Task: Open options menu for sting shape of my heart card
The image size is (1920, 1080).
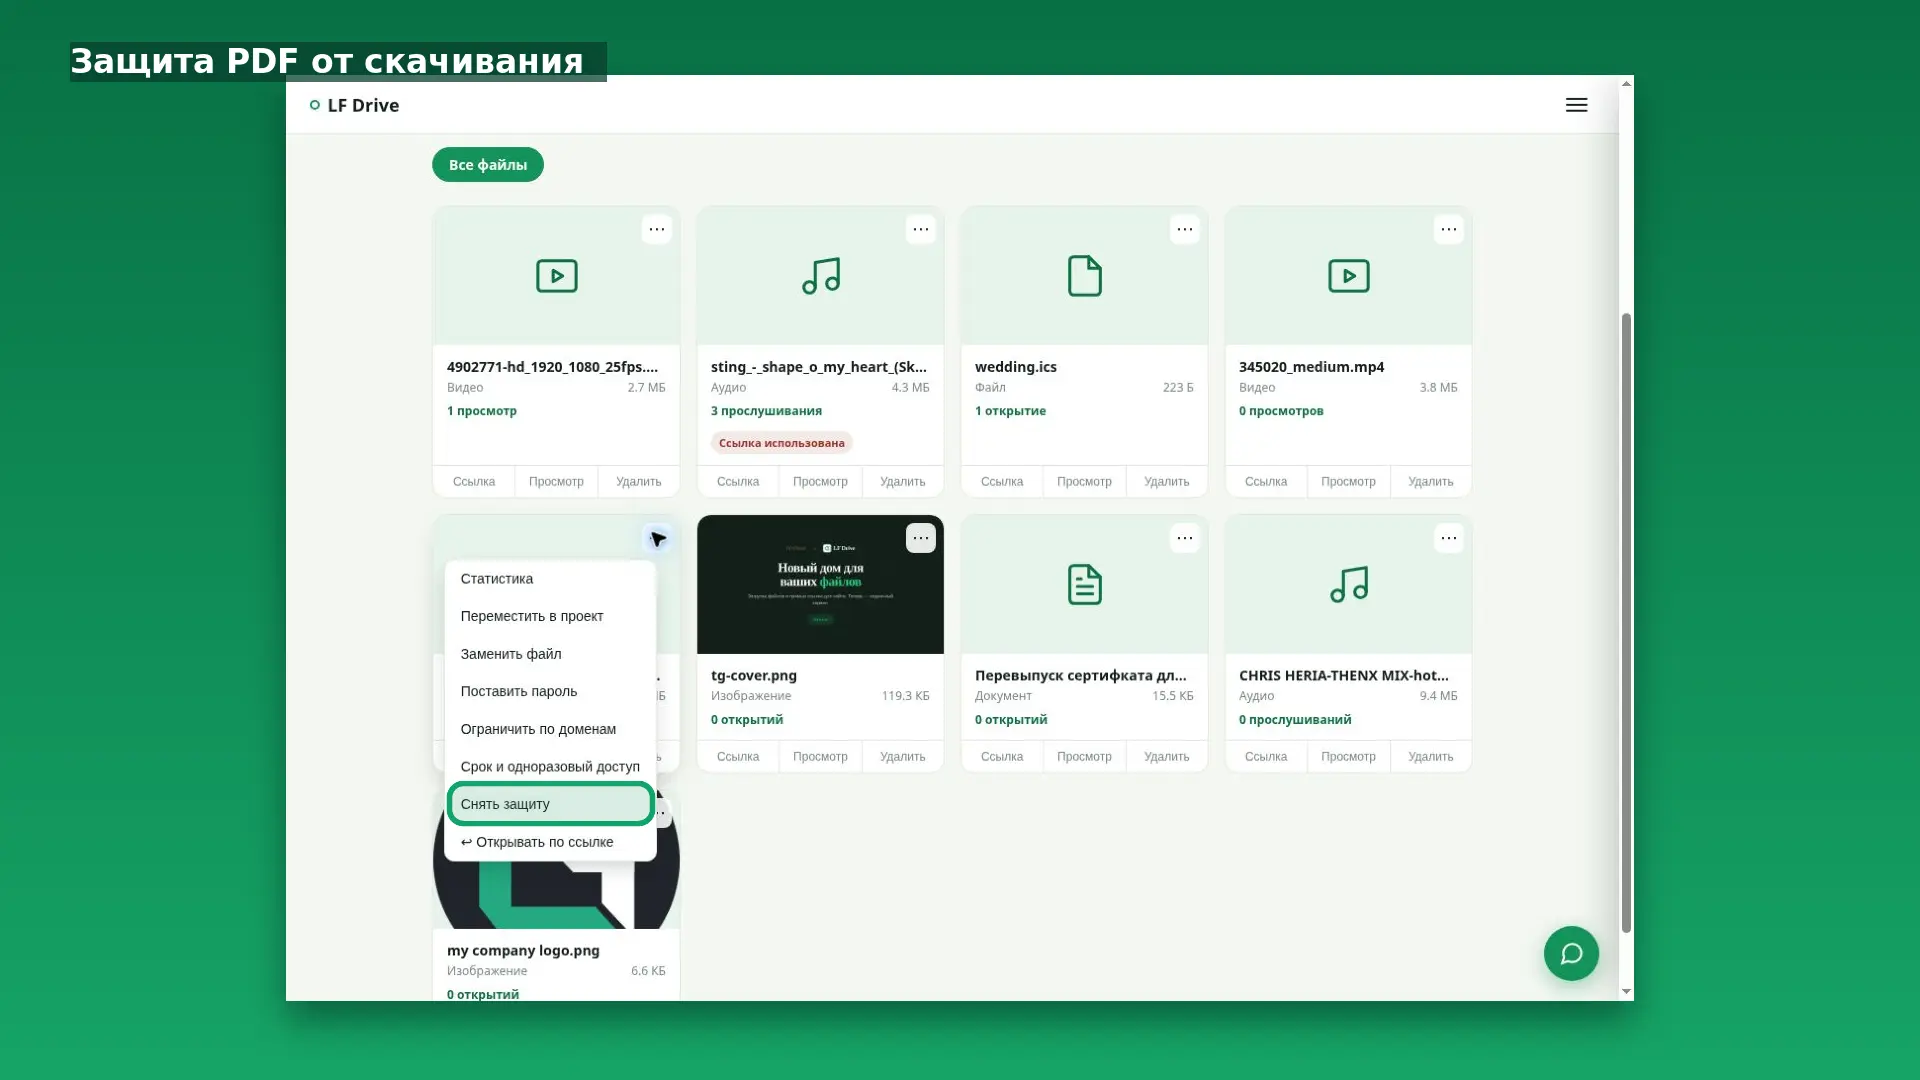Action: tap(921, 229)
